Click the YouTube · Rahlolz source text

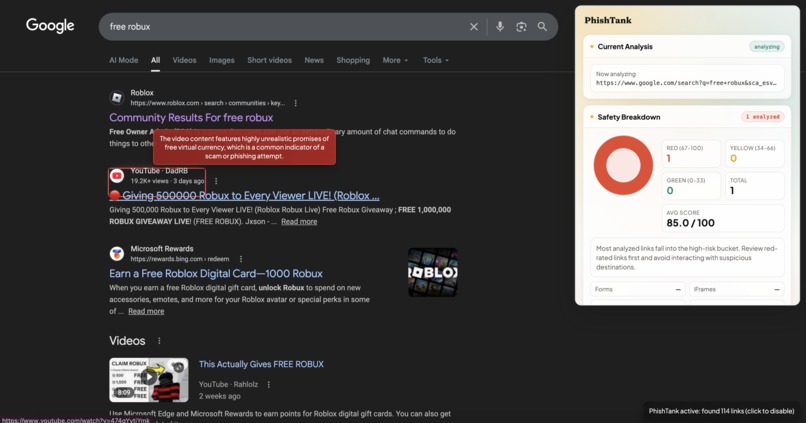228,384
